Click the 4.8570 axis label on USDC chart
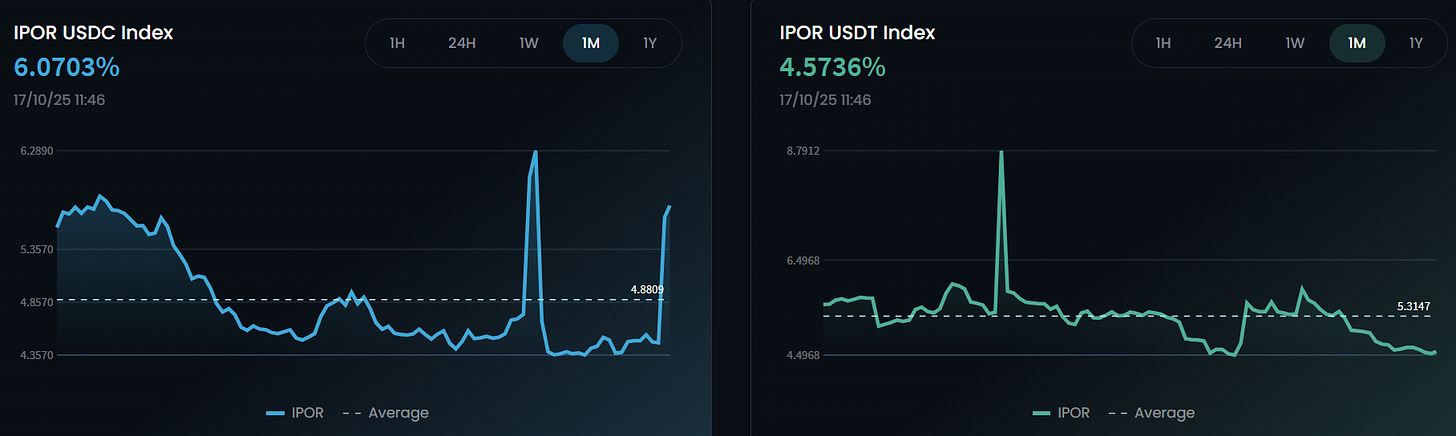The height and width of the screenshot is (436, 1456). tap(35, 301)
